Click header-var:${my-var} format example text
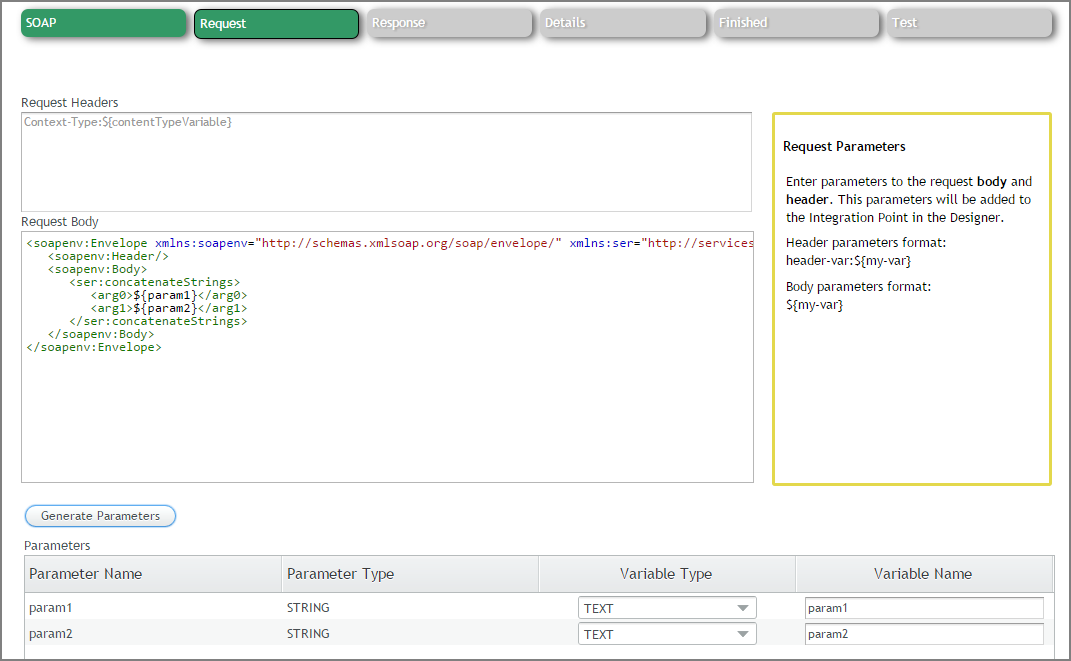Screen dimensions: 1071x661 848,260
